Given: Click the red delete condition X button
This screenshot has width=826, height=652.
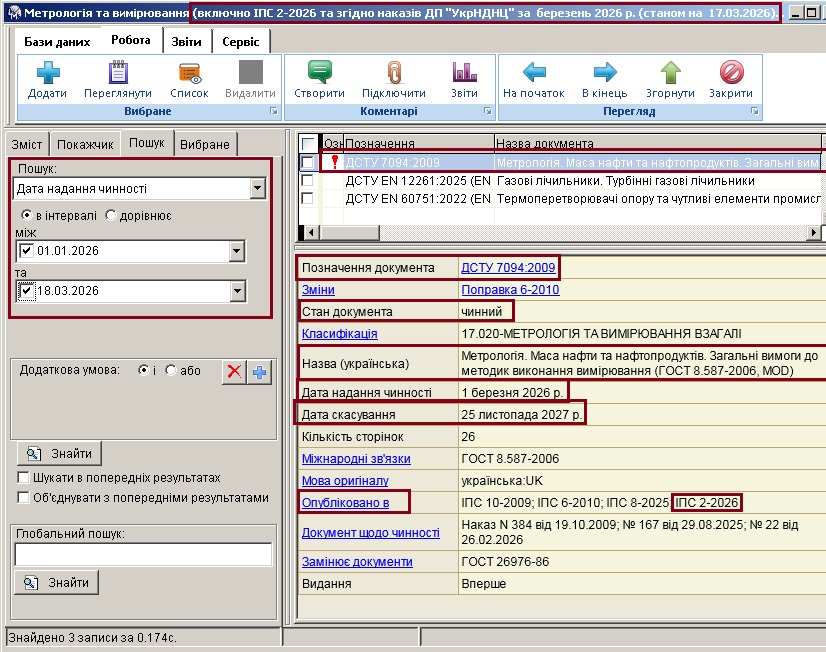Looking at the screenshot, I should click(233, 371).
